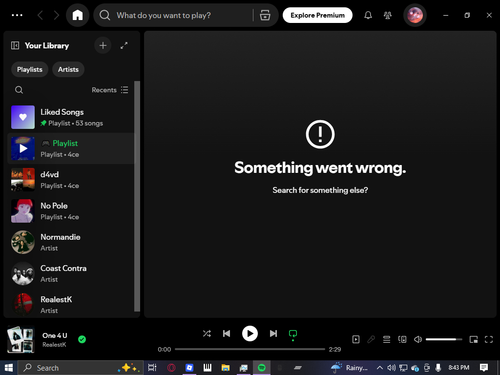This screenshot has height=375, width=500.
Task: Enter full screen mode
Action: tap(489, 339)
